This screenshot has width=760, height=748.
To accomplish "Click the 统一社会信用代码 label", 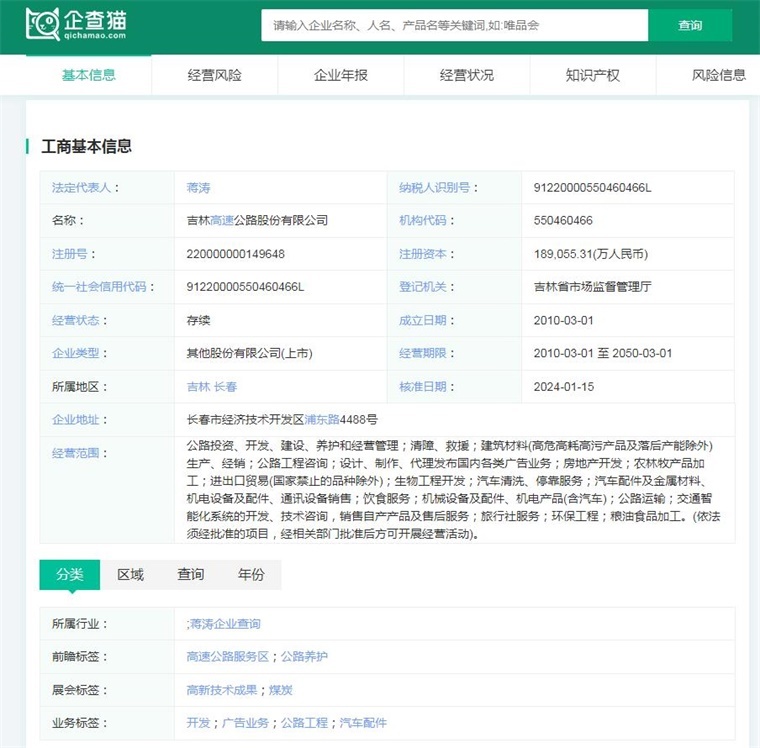I will (x=99, y=287).
